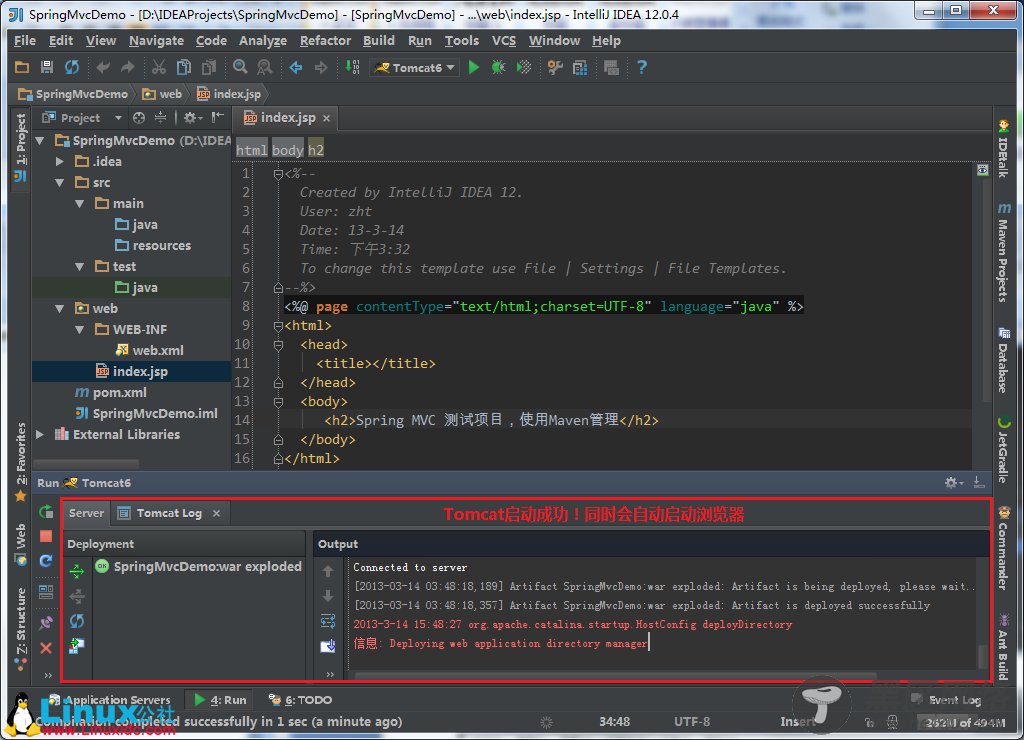Open Project Structure toolbar icon
The width and height of the screenshot is (1024, 740).
point(580,67)
